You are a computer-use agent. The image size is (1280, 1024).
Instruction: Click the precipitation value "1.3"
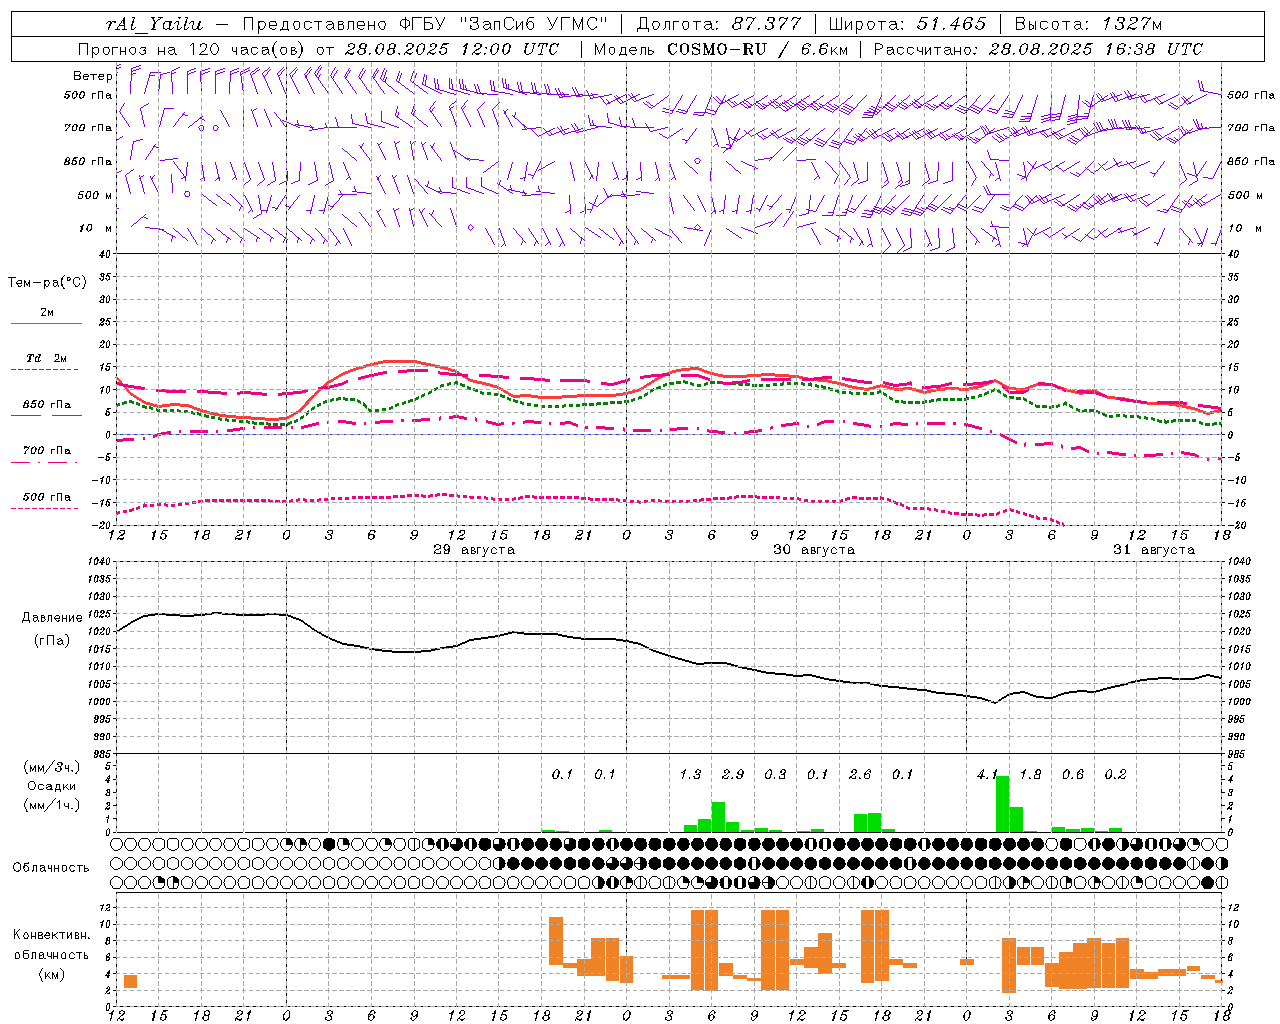[690, 774]
